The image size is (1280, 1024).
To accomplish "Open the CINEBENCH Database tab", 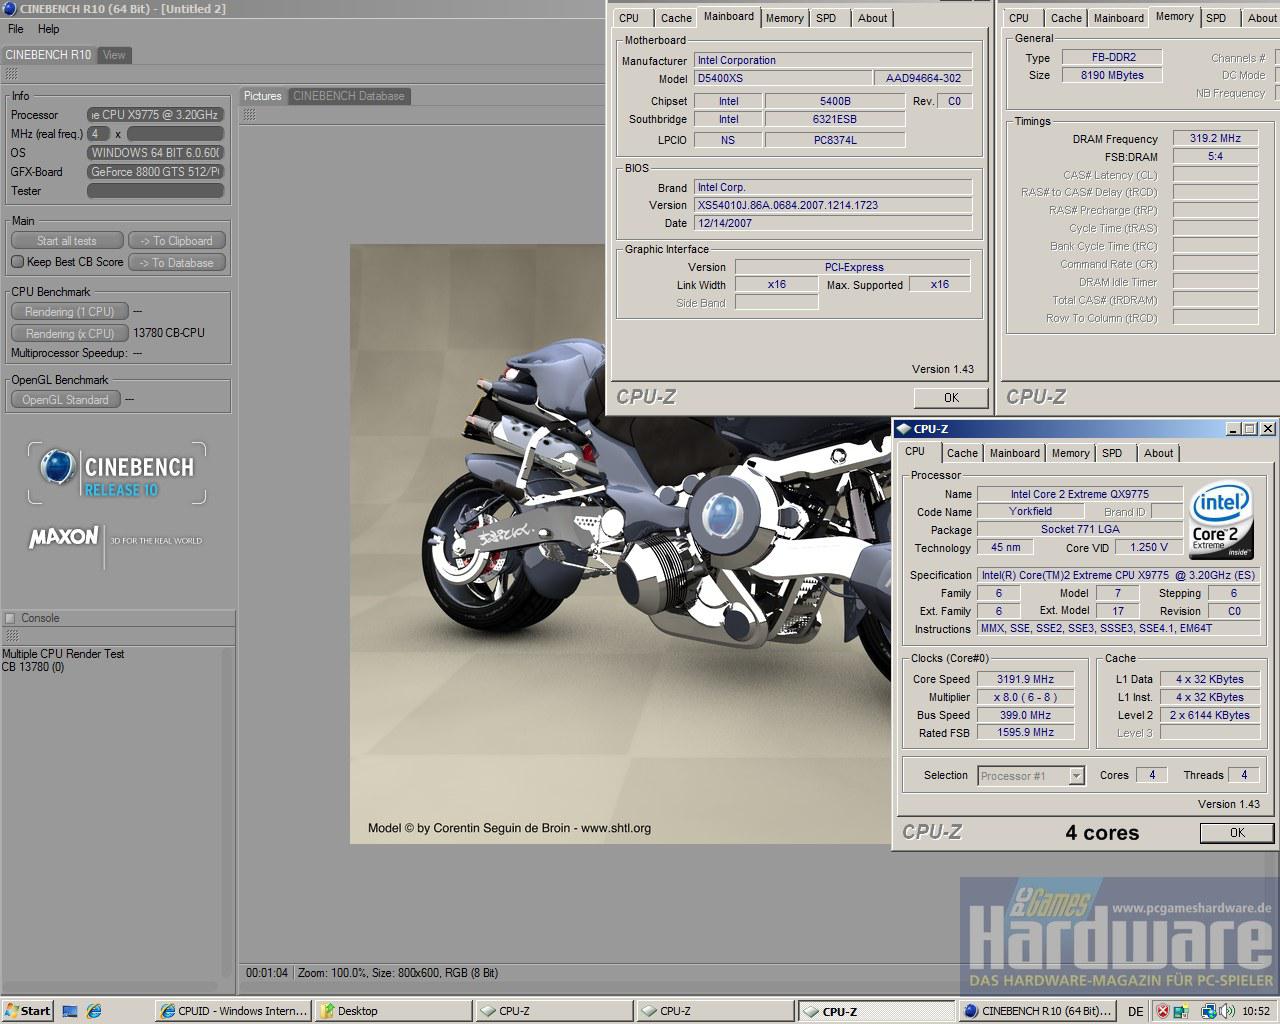I will click(x=349, y=96).
